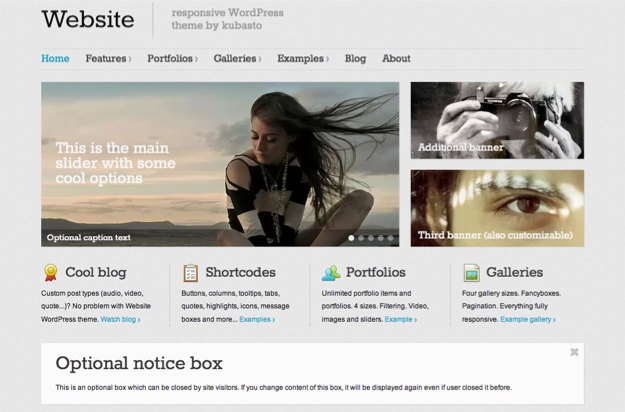The image size is (625, 412).
Task: Navigate to the About page
Action: coord(396,59)
